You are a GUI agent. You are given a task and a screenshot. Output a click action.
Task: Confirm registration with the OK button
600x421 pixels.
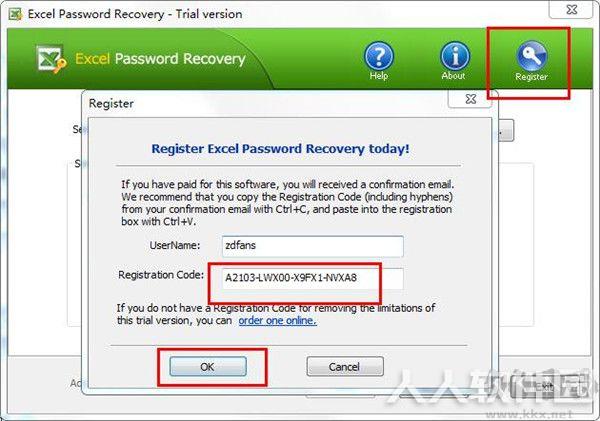click(208, 367)
